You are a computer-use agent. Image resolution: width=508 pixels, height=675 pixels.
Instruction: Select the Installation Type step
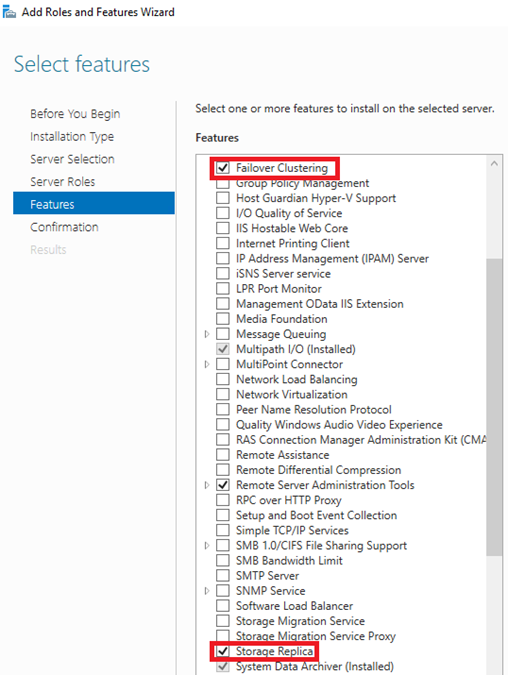click(x=72, y=137)
